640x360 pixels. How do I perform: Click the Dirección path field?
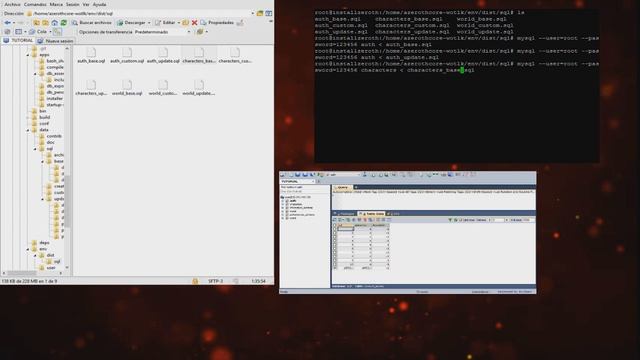point(141,13)
